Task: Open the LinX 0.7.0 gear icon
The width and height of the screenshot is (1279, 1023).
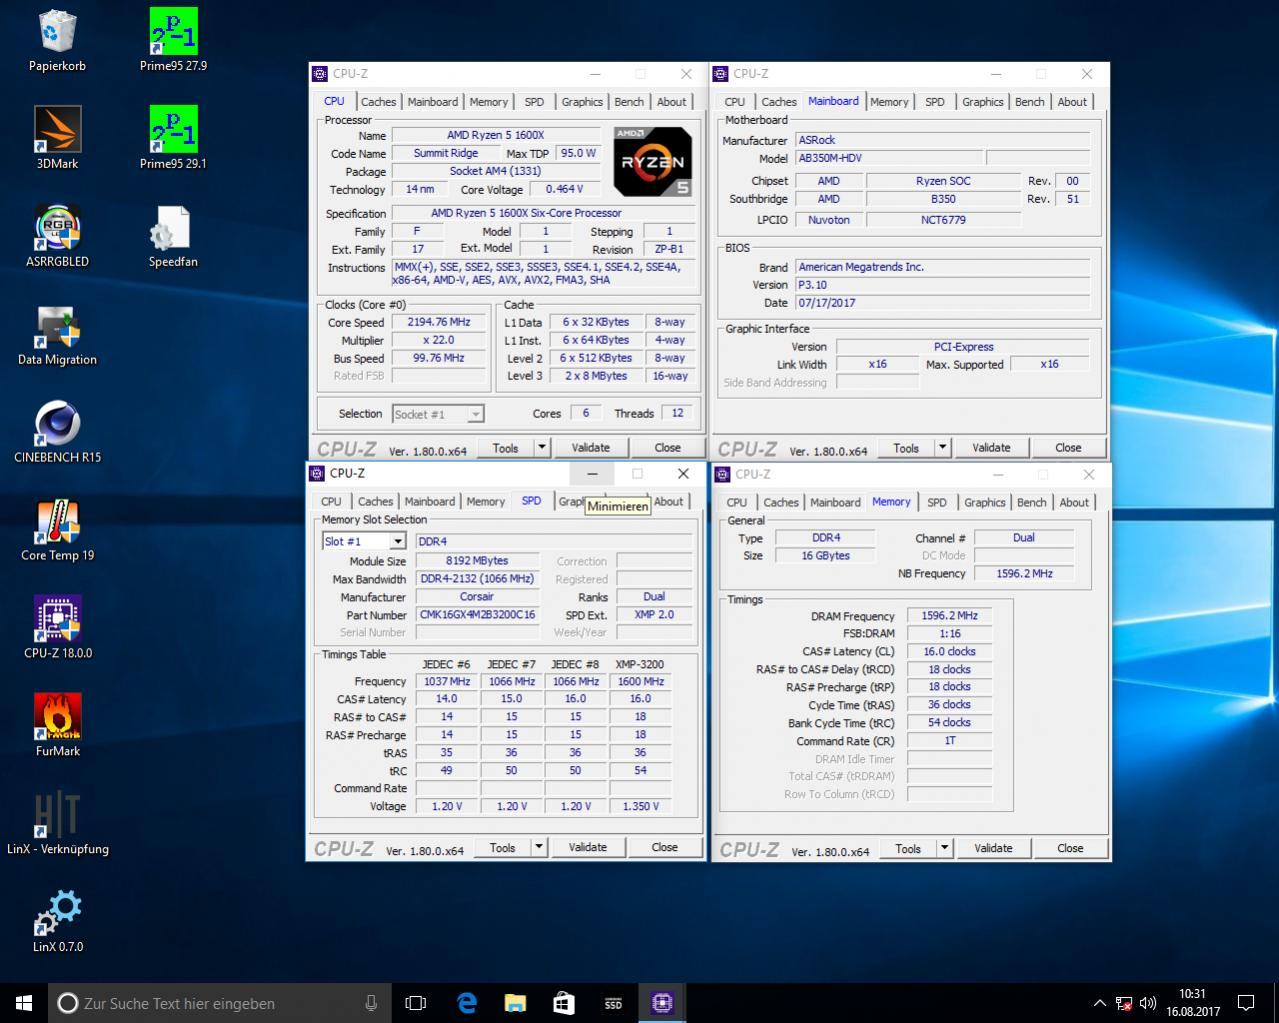Action: 57,913
